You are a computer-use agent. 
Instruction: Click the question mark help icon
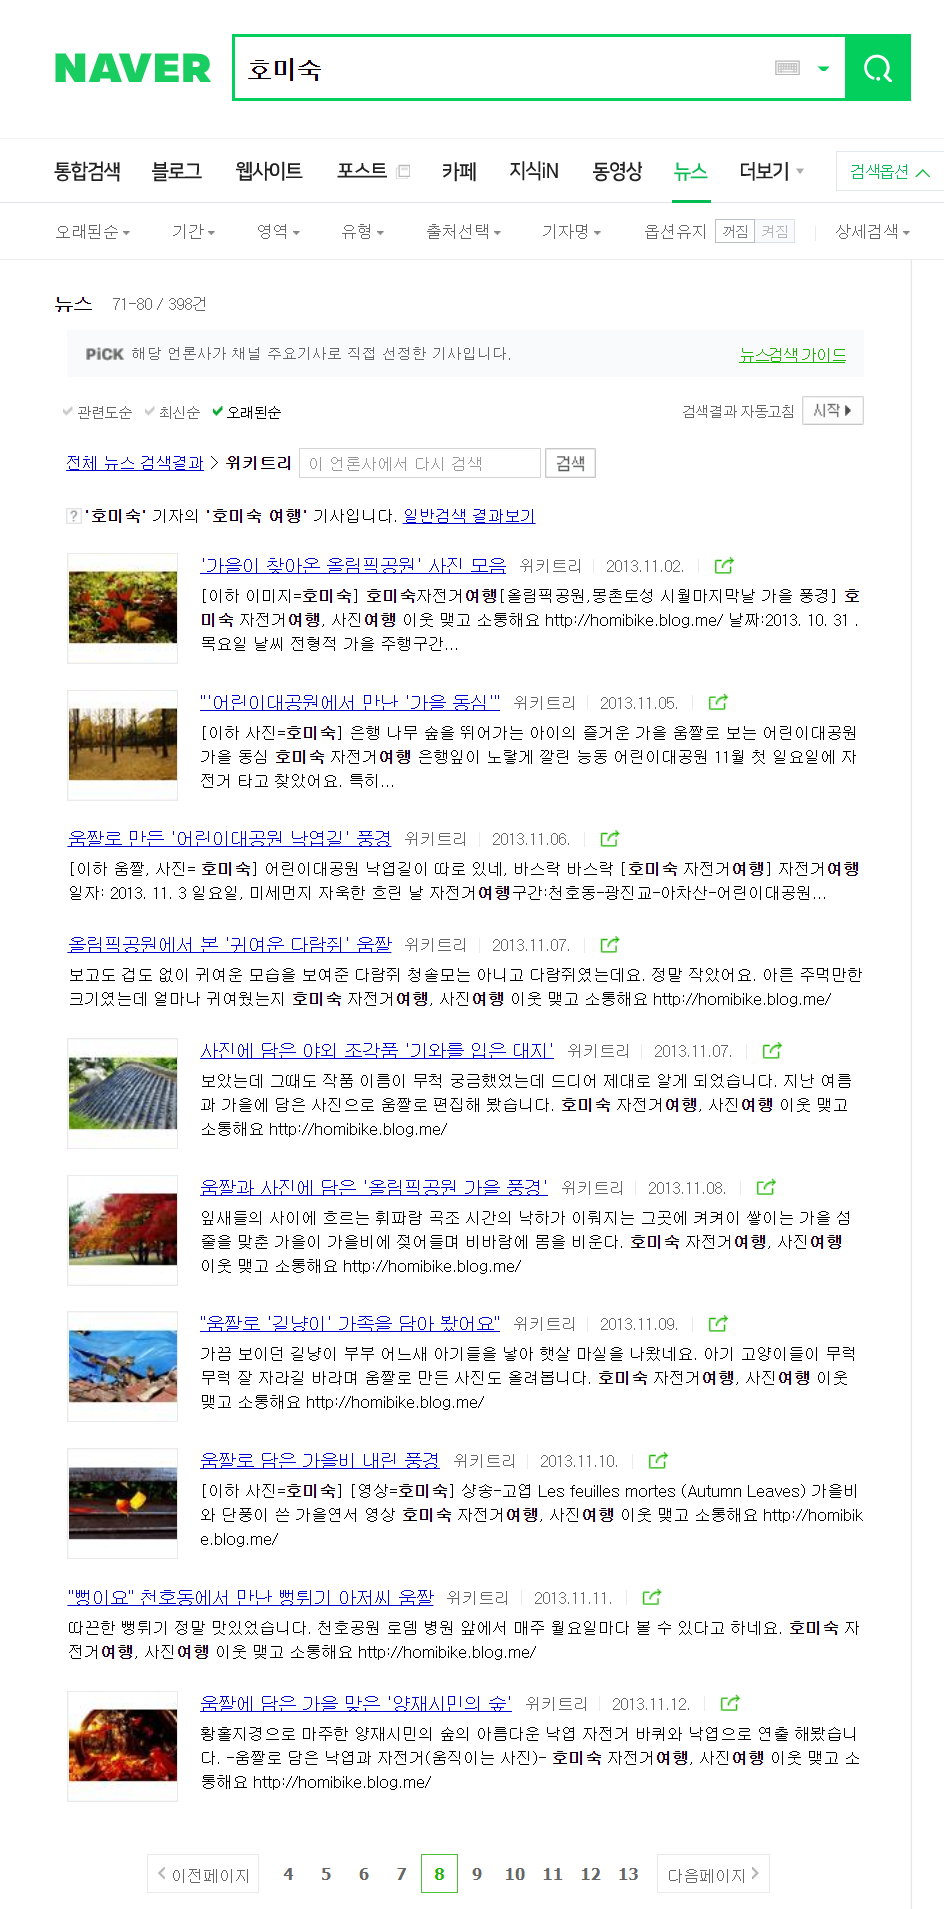pos(74,516)
